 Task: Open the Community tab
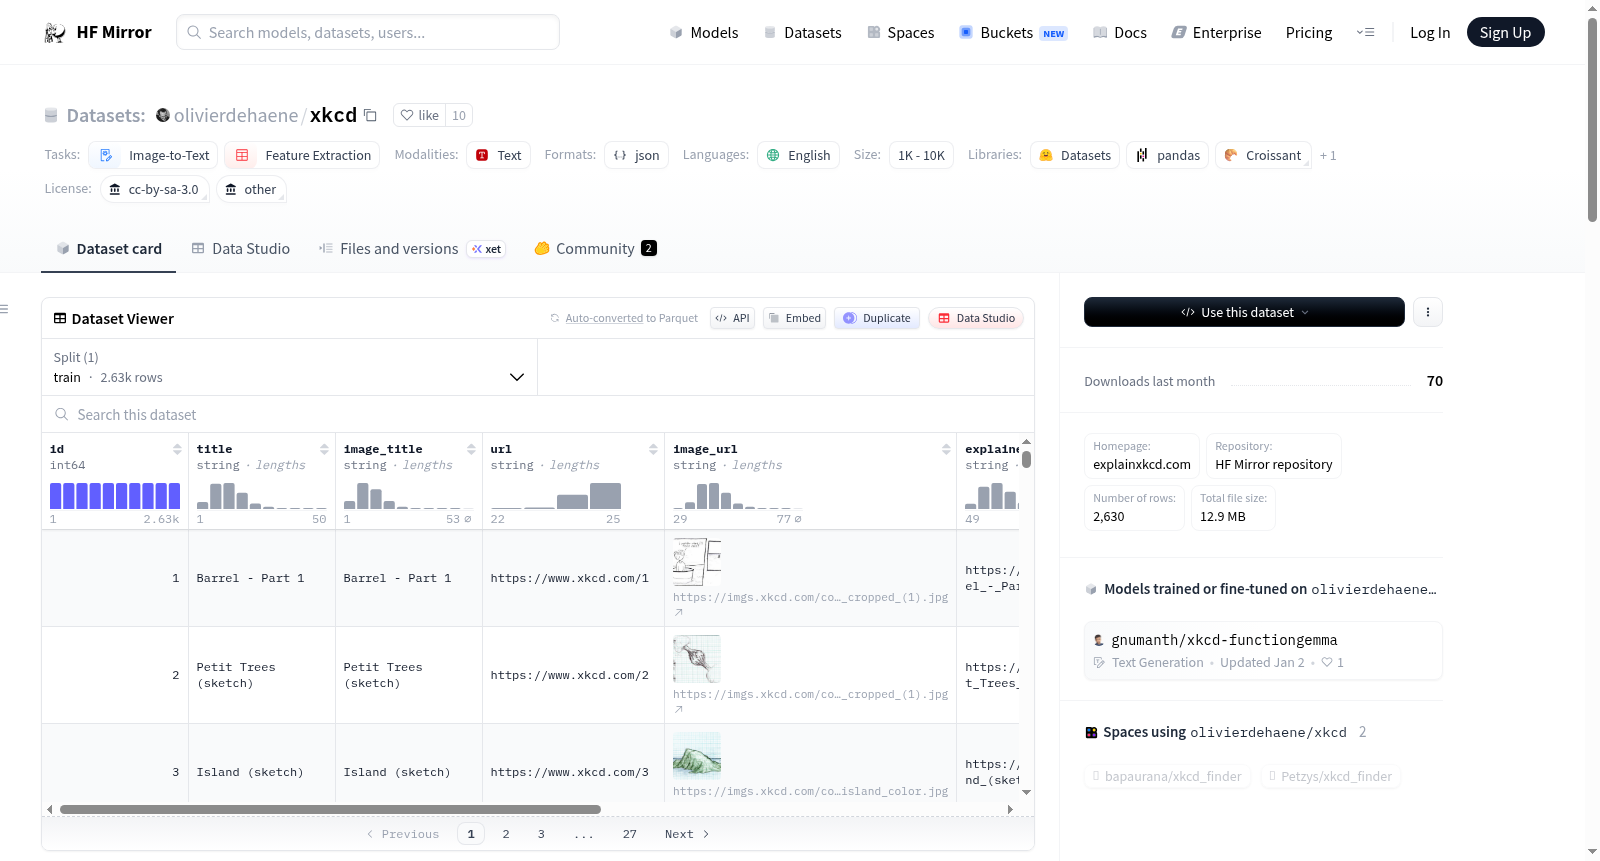(x=595, y=249)
